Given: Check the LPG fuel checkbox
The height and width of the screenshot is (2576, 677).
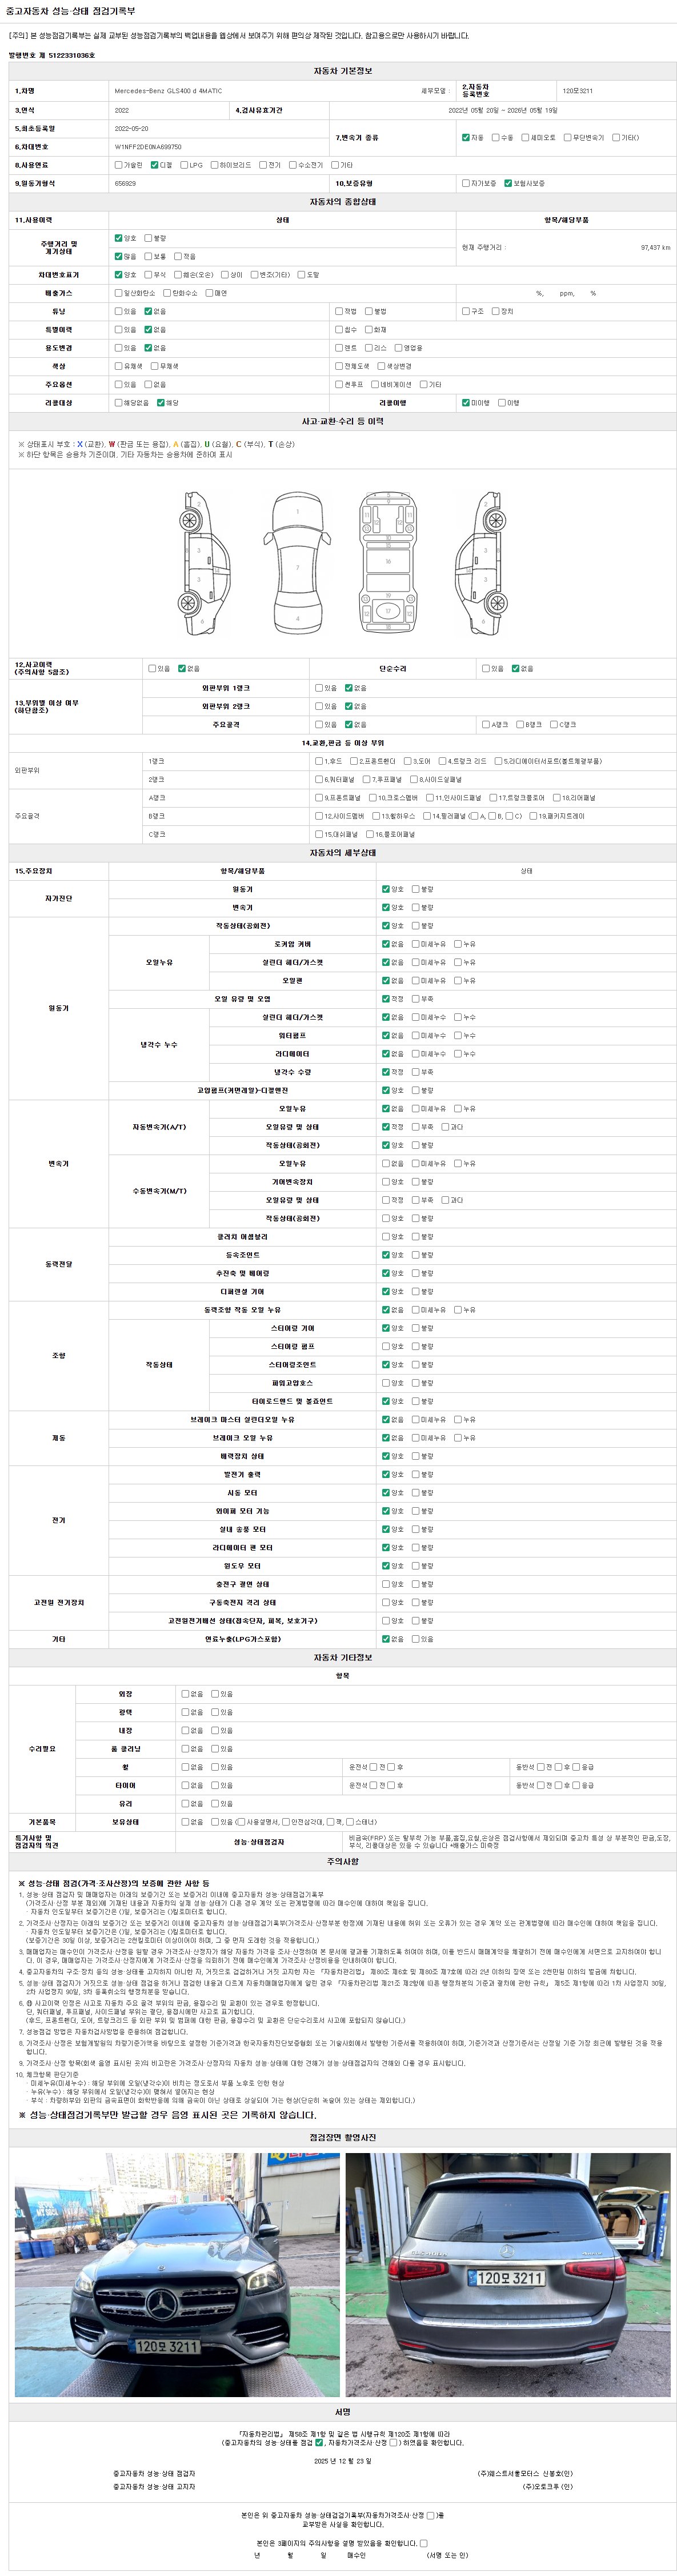Looking at the screenshot, I should [184, 165].
